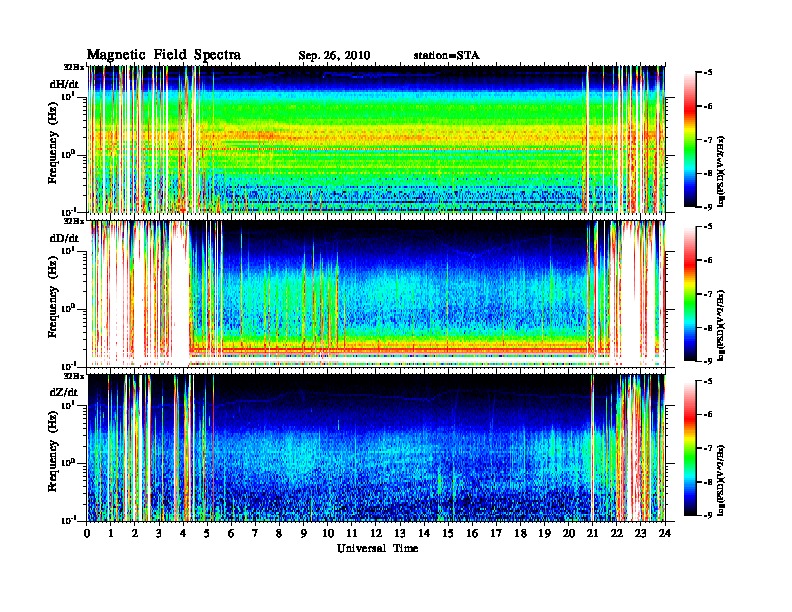The width and height of the screenshot is (792, 612).
Task: Click the color scale bar beside dZ/dt panel
Action: pyautogui.click(x=690, y=448)
